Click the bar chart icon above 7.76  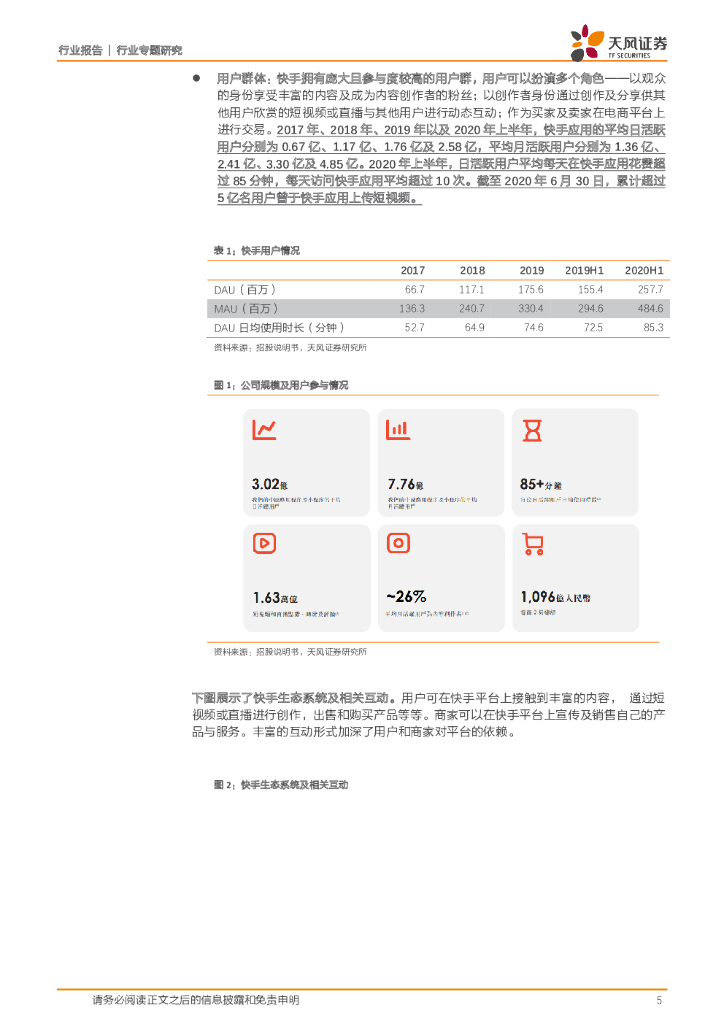(398, 429)
